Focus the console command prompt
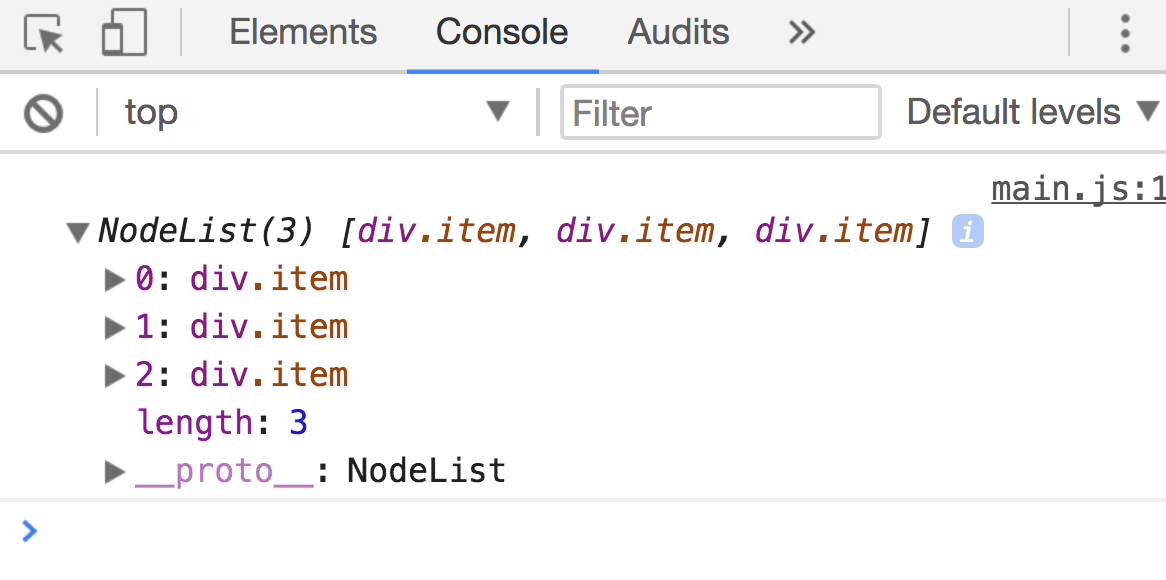 point(400,531)
